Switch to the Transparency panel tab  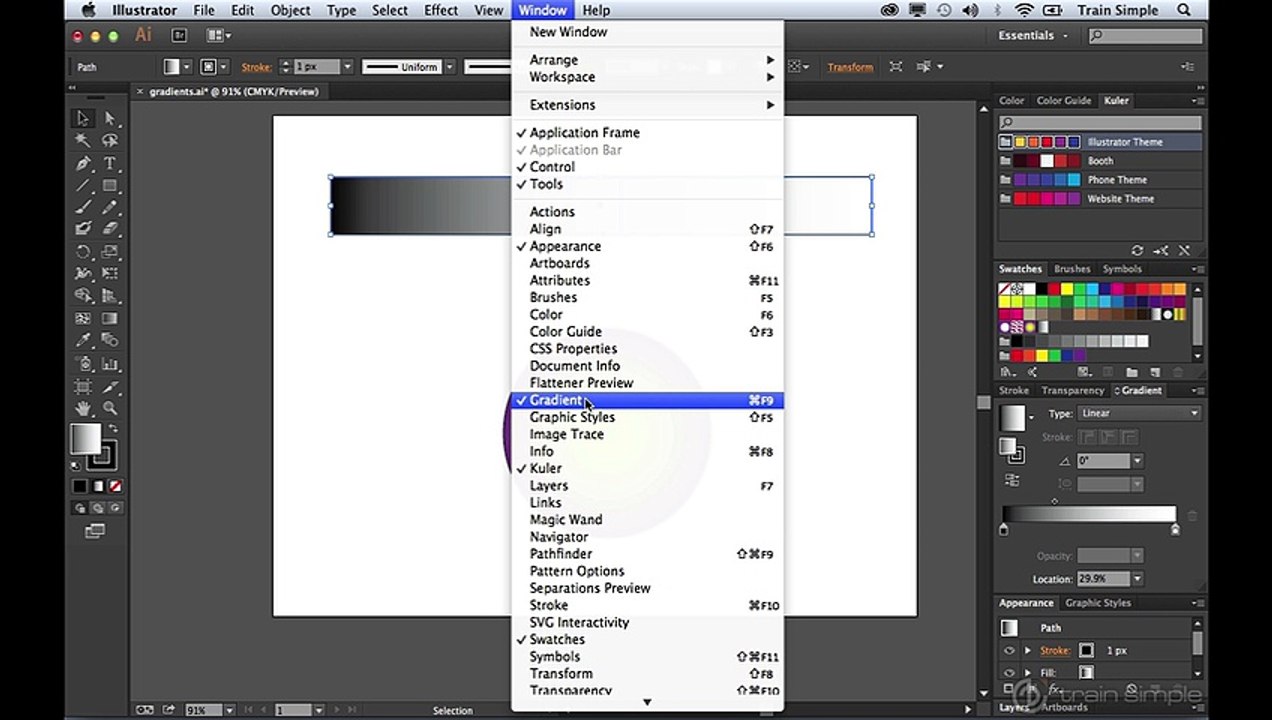(x=1072, y=391)
